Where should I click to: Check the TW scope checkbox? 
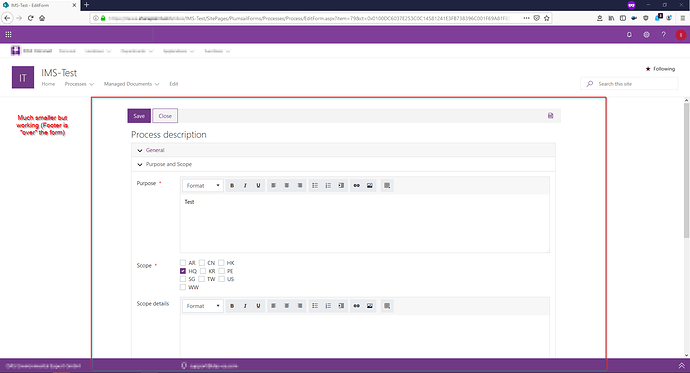tap(202, 279)
